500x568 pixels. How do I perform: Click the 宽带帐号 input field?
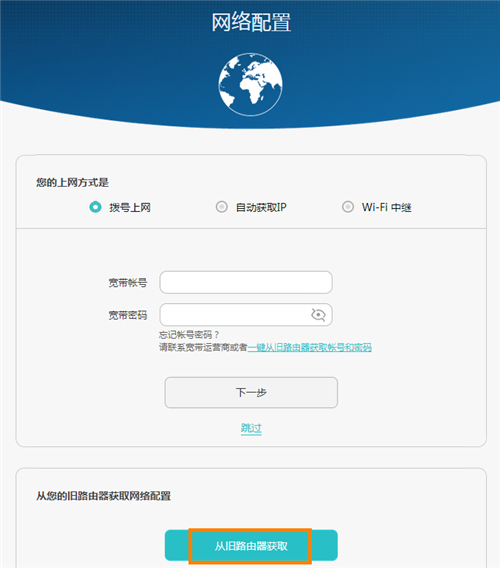click(246, 282)
